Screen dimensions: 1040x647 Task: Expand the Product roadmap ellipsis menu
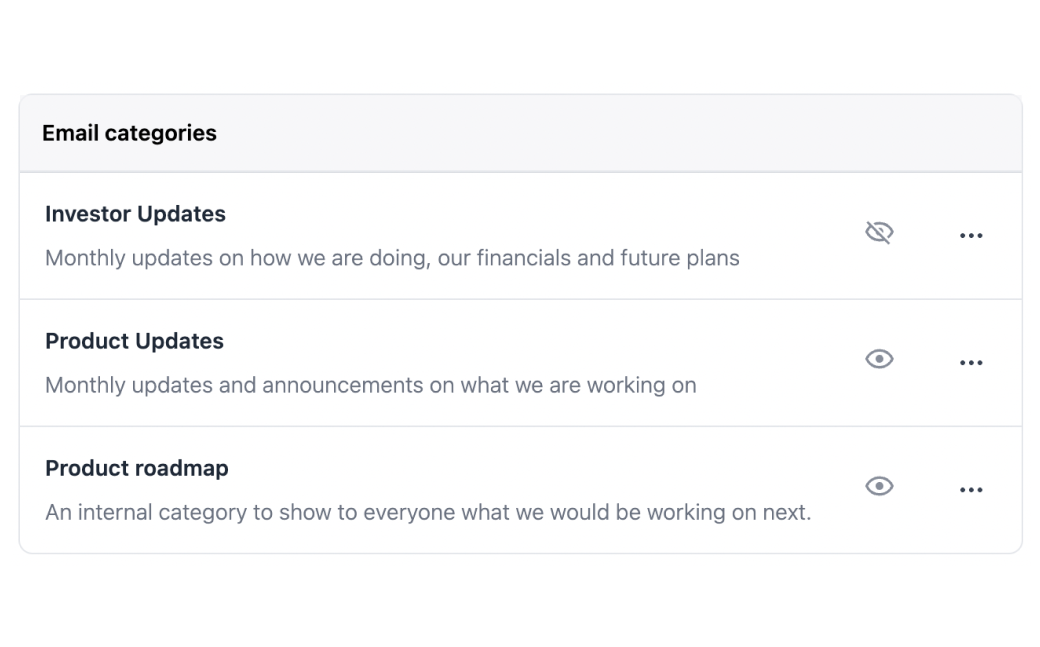point(970,490)
